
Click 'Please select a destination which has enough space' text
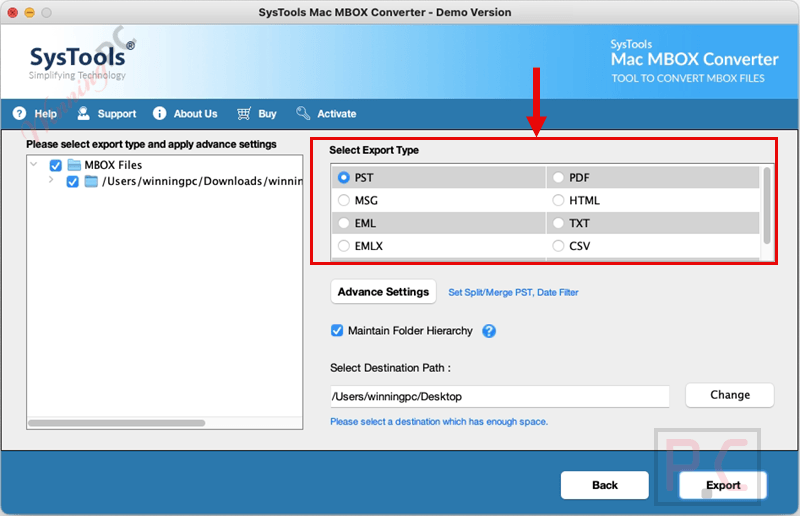(439, 422)
